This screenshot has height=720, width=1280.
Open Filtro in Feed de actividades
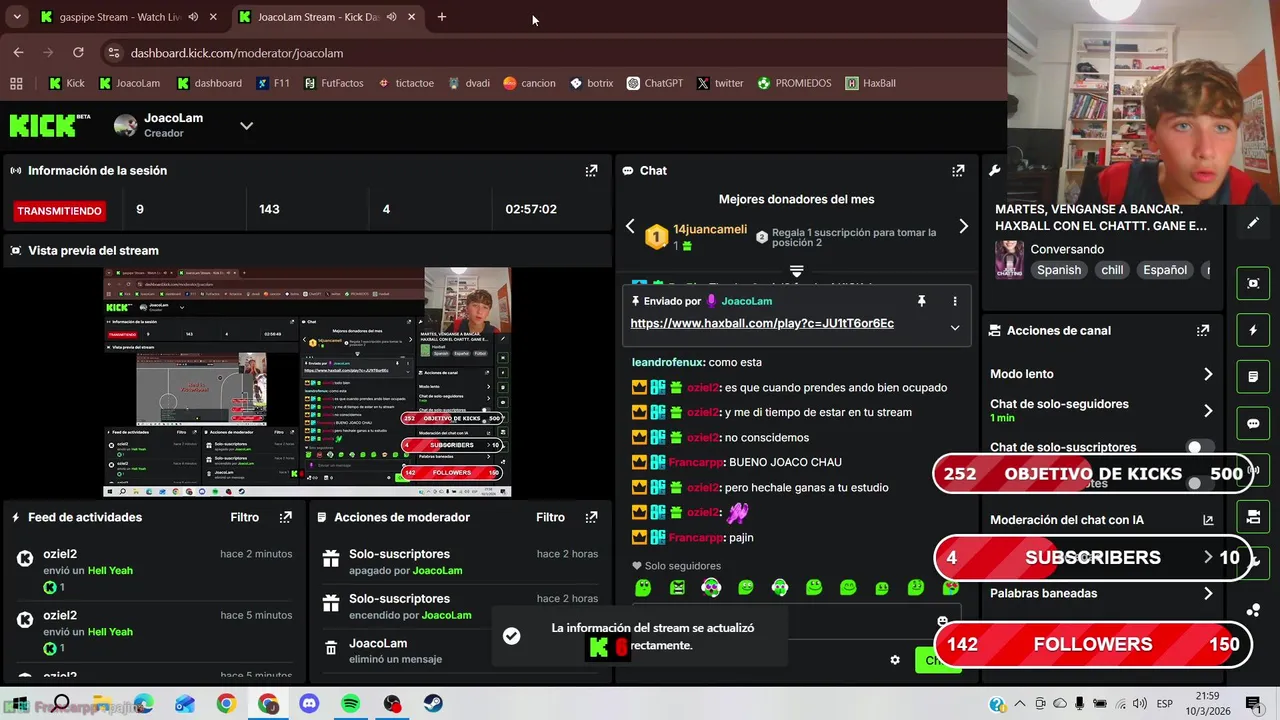pyautogui.click(x=244, y=517)
